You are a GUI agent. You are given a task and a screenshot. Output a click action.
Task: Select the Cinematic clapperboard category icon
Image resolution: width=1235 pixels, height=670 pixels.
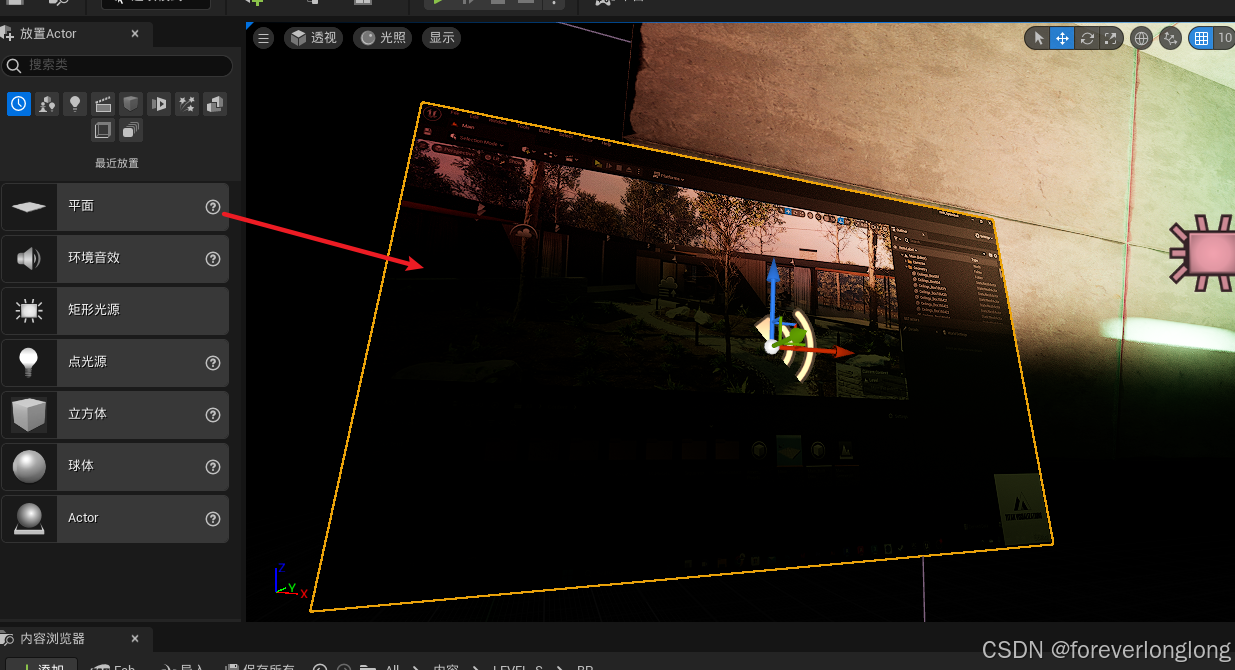(103, 104)
